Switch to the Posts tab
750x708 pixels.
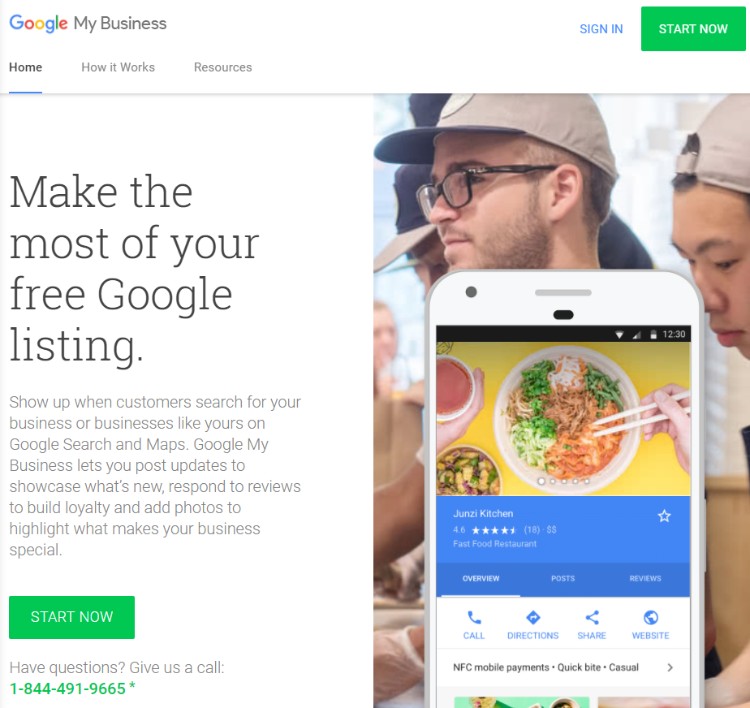pos(563,578)
